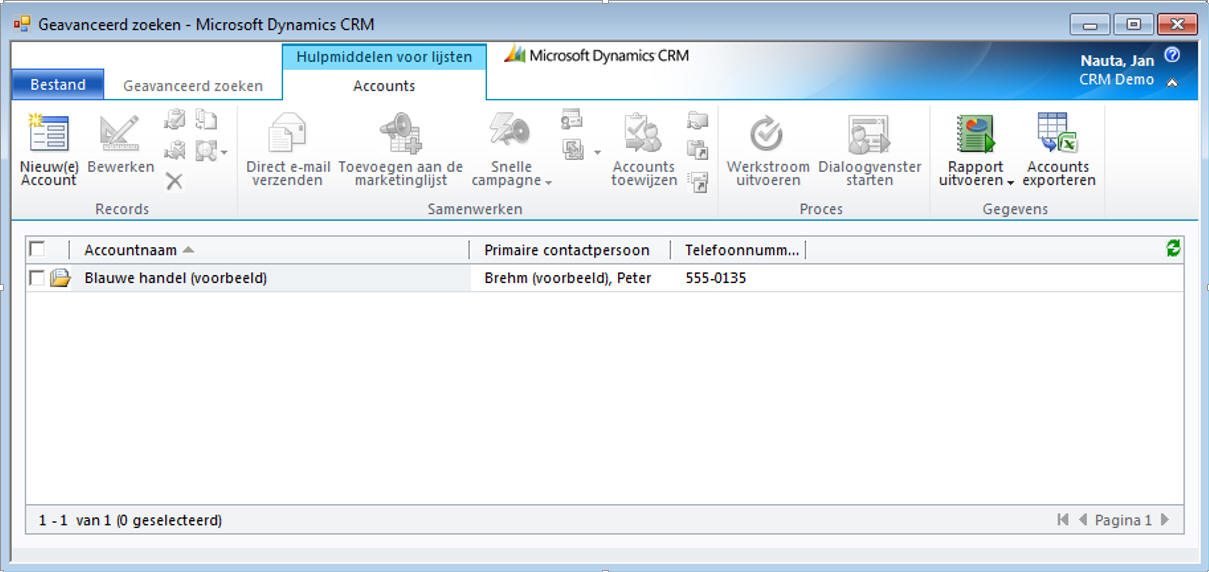Open the Blauwe handel (voorbeeld) account
The width and height of the screenshot is (1209, 572).
(x=175, y=278)
